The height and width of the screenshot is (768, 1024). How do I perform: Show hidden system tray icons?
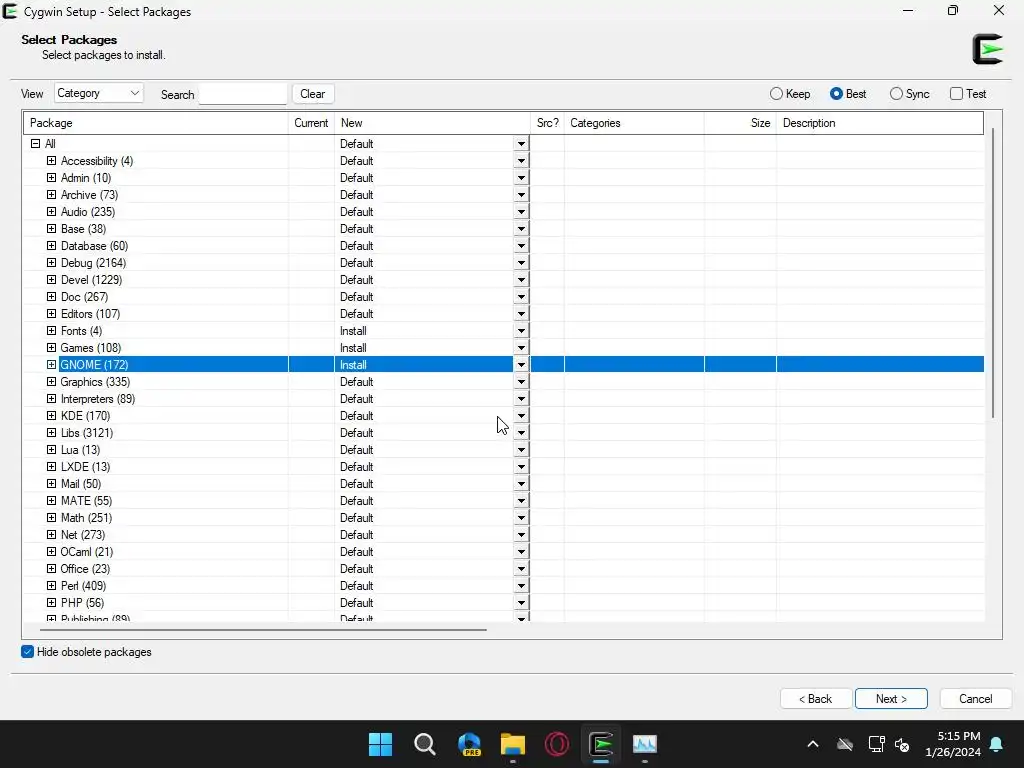click(x=812, y=744)
